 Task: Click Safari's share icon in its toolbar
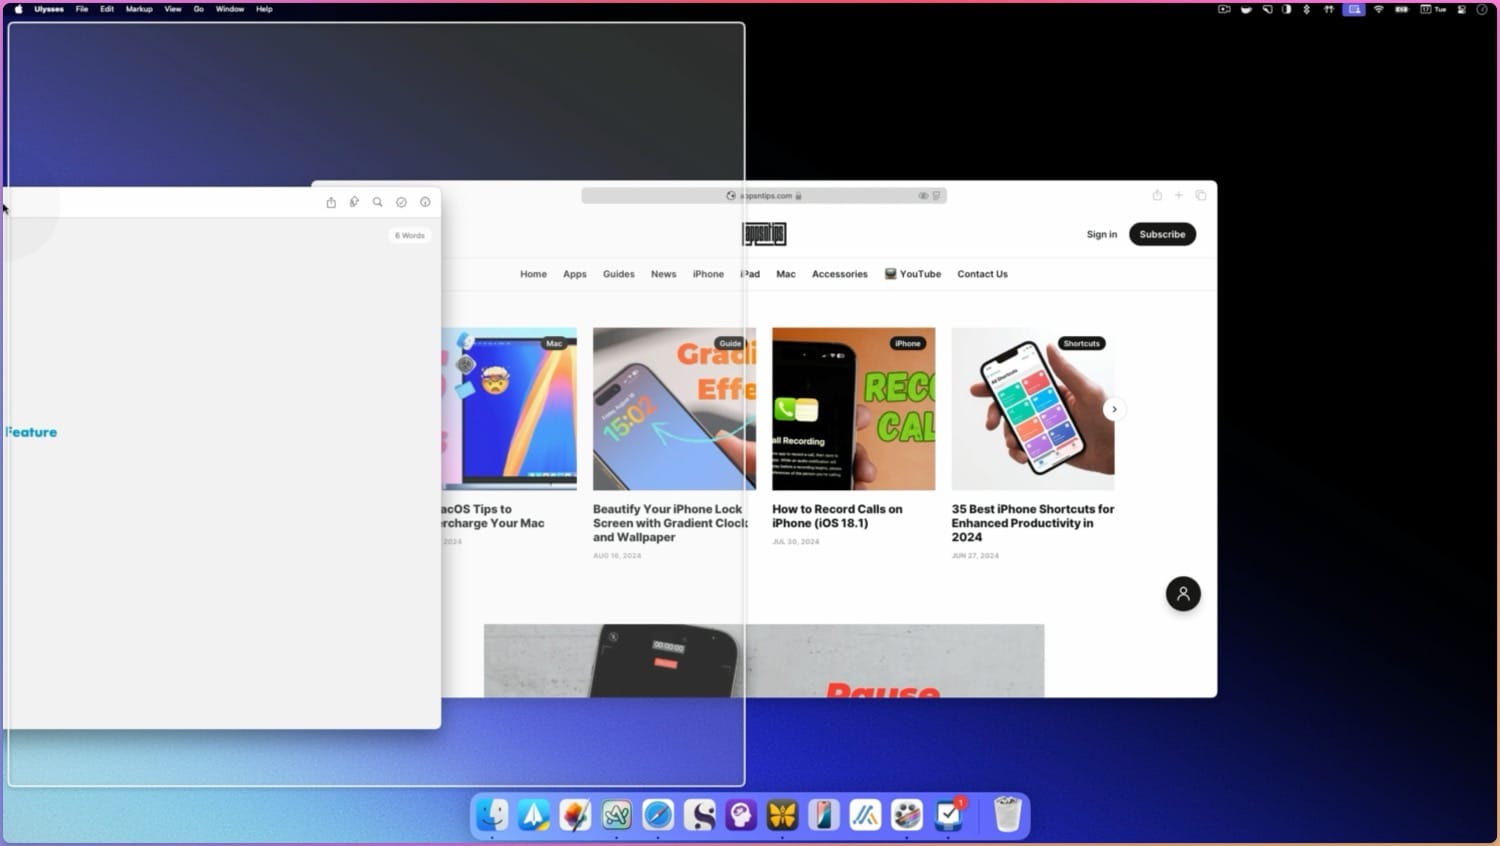click(1157, 195)
